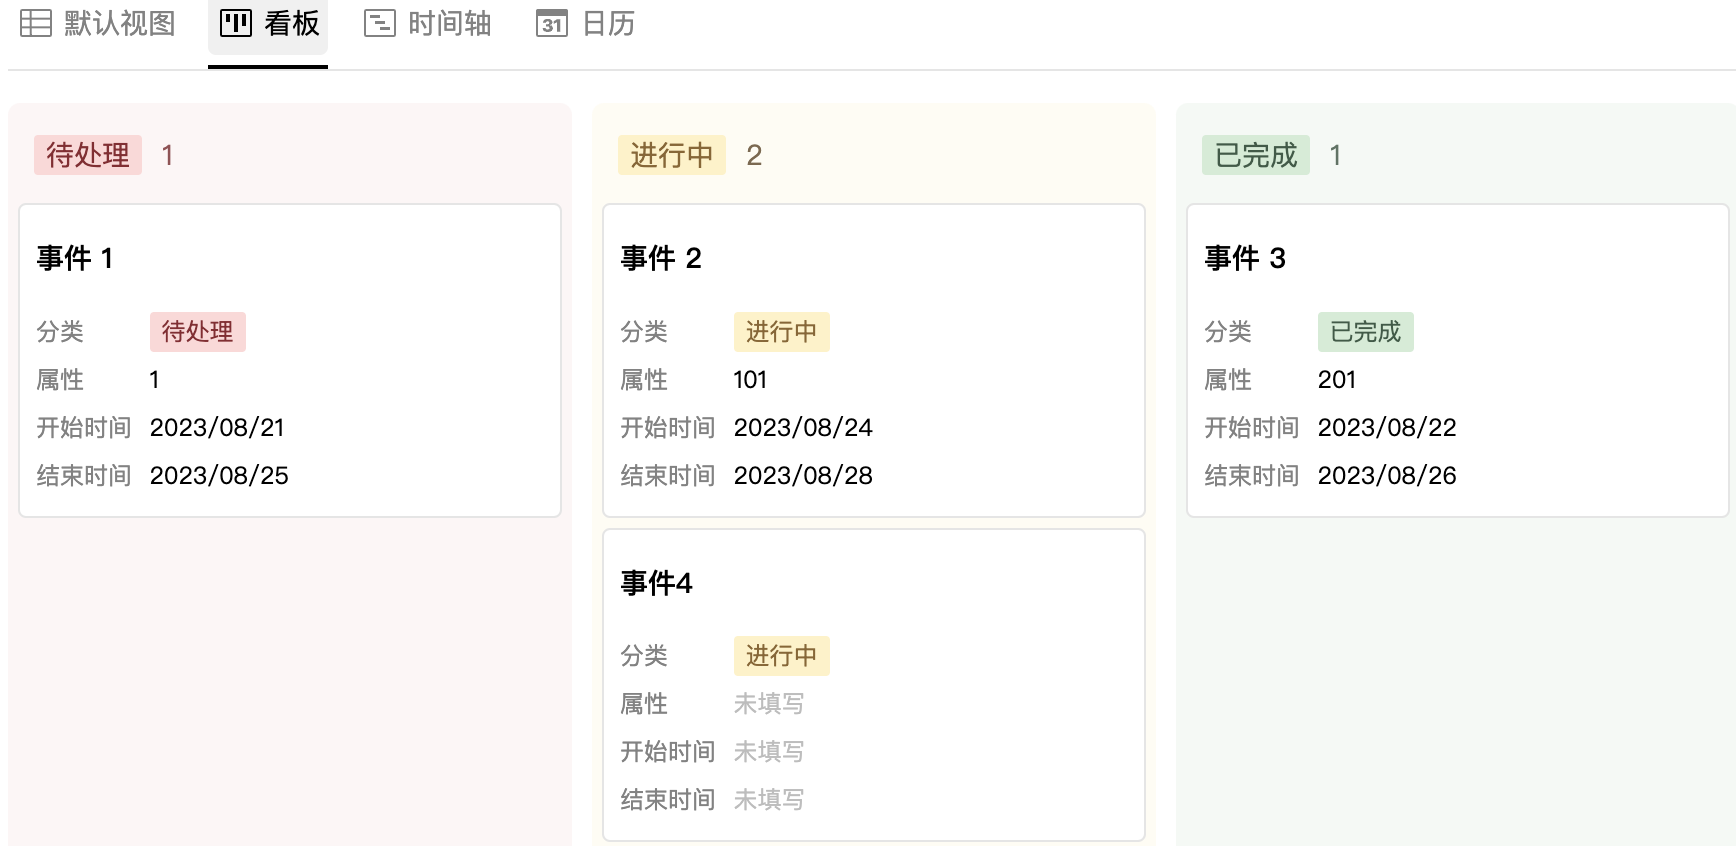Open the 事件 1 card title
Screen dimensions: 1736x846
(75, 258)
